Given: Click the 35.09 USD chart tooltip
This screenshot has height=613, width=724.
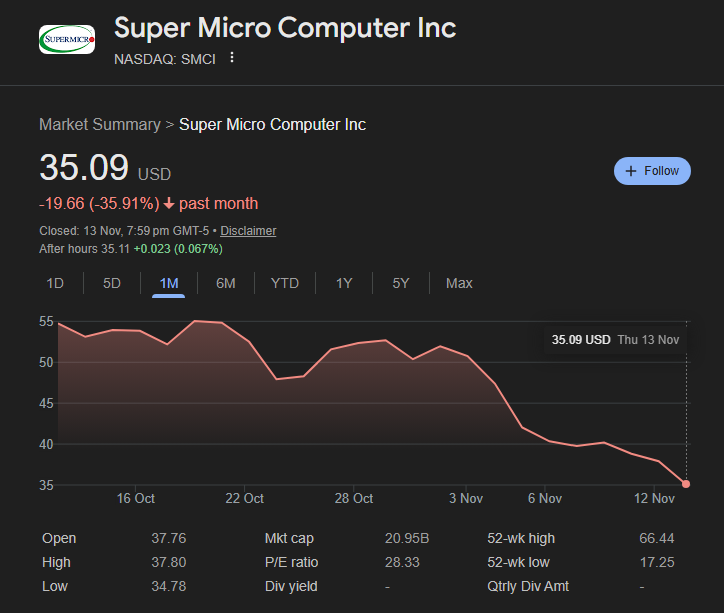Looking at the screenshot, I should click(615, 340).
